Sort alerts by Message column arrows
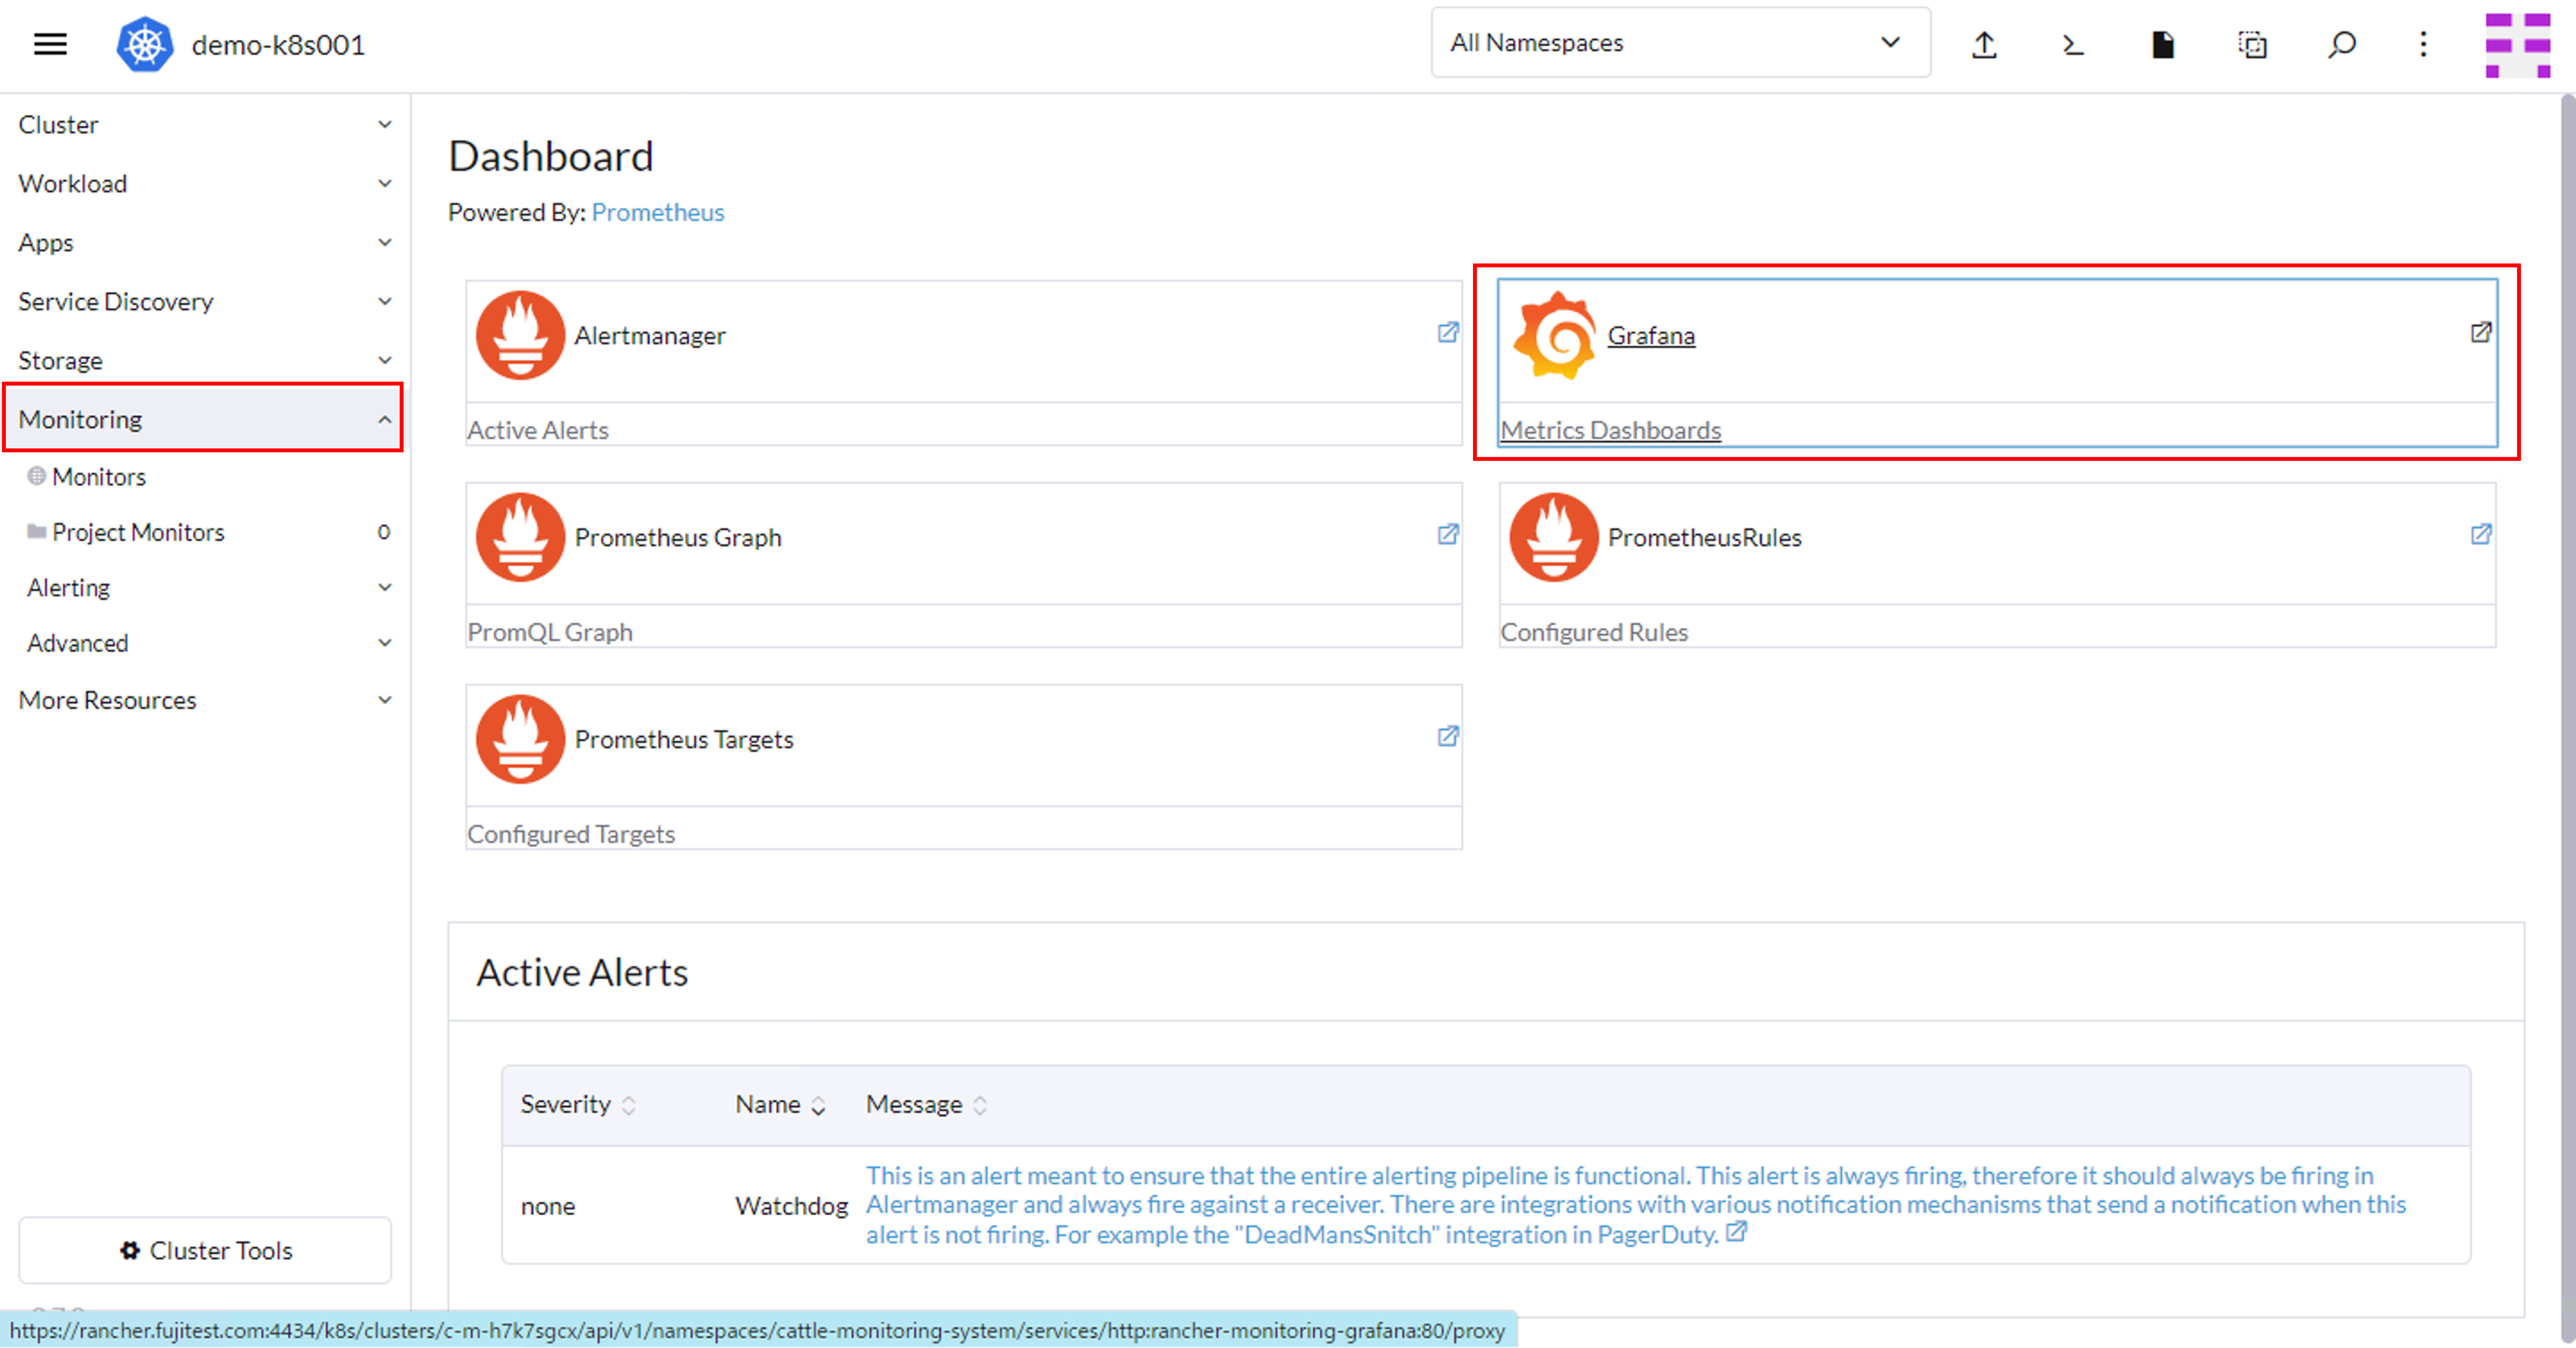This screenshot has width=2576, height=1348. pos(980,1105)
